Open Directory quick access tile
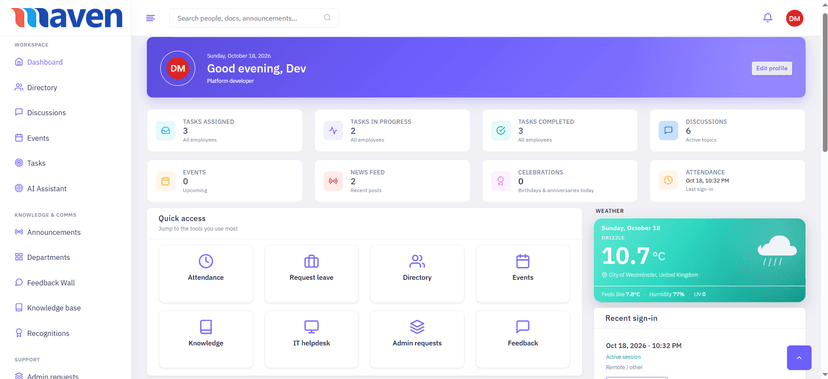828x379 pixels. coord(417,273)
